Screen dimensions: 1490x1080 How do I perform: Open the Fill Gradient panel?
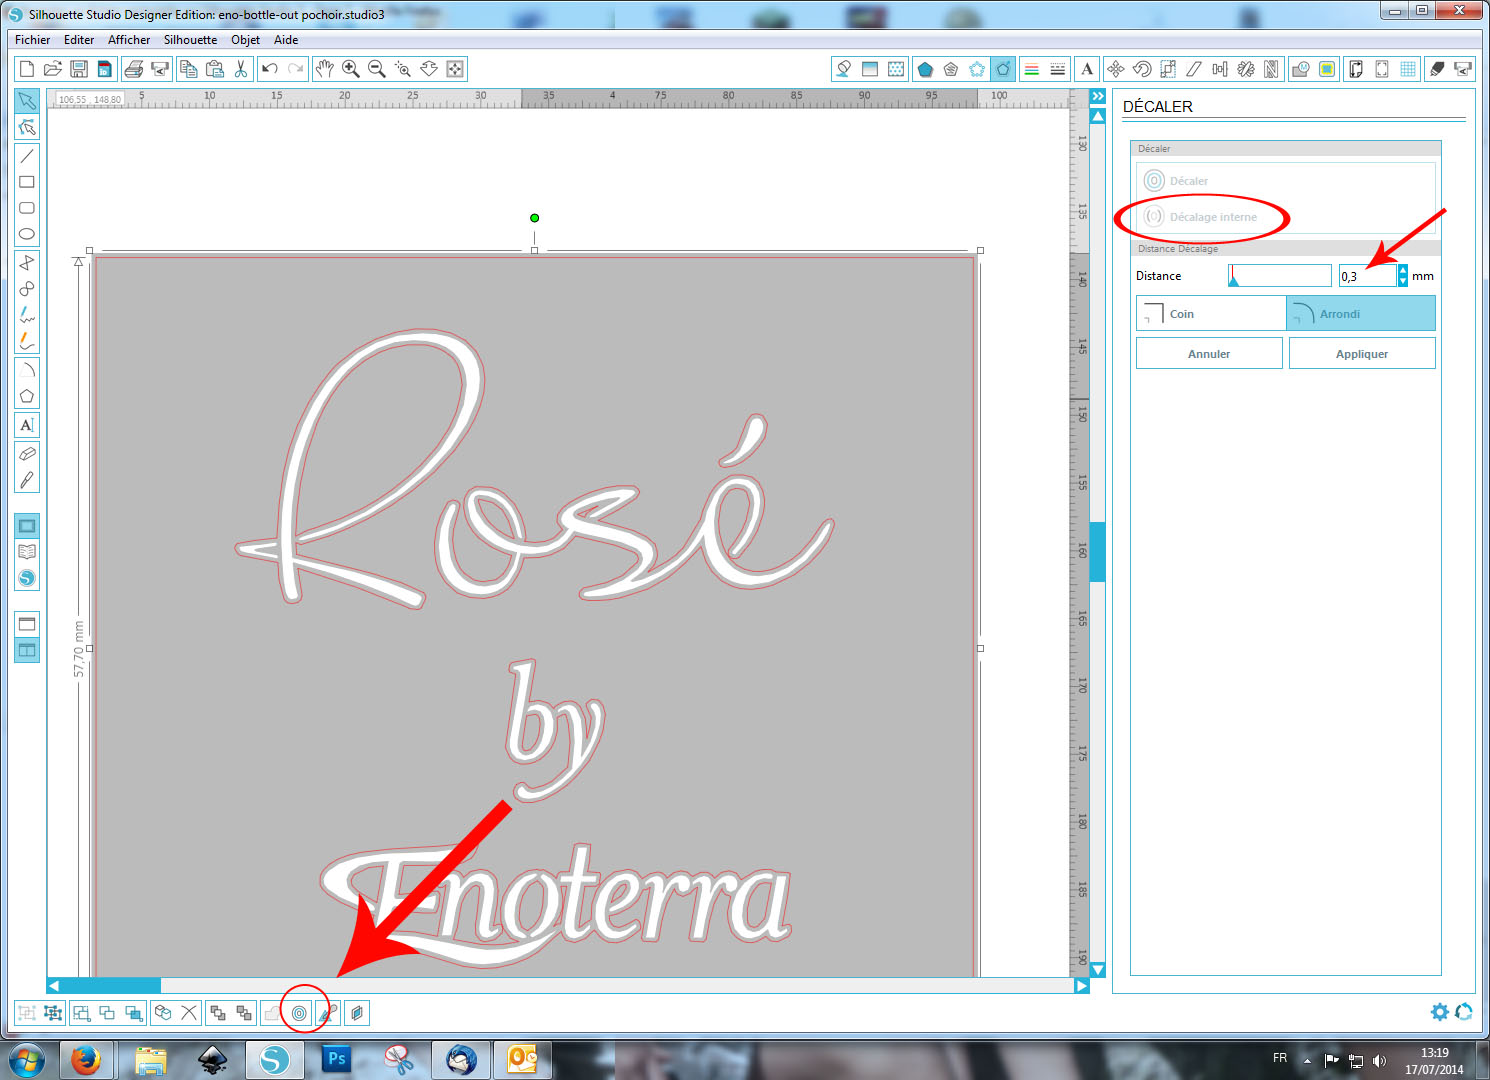point(870,69)
